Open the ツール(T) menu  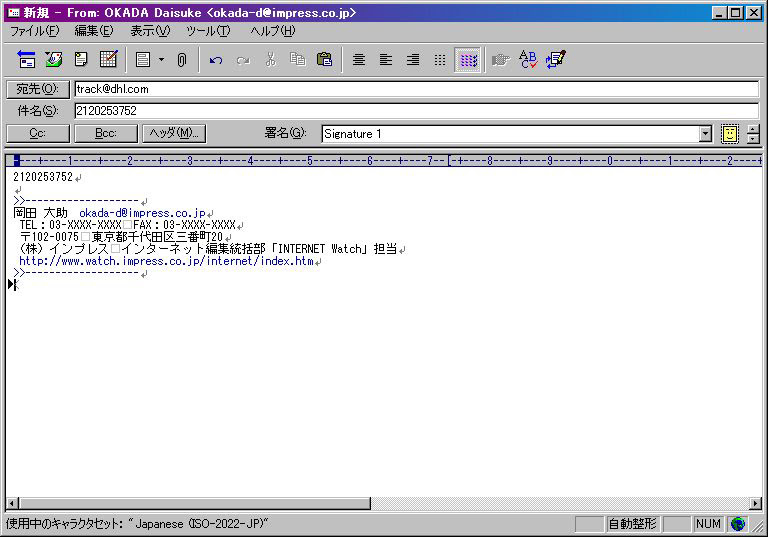click(208, 31)
